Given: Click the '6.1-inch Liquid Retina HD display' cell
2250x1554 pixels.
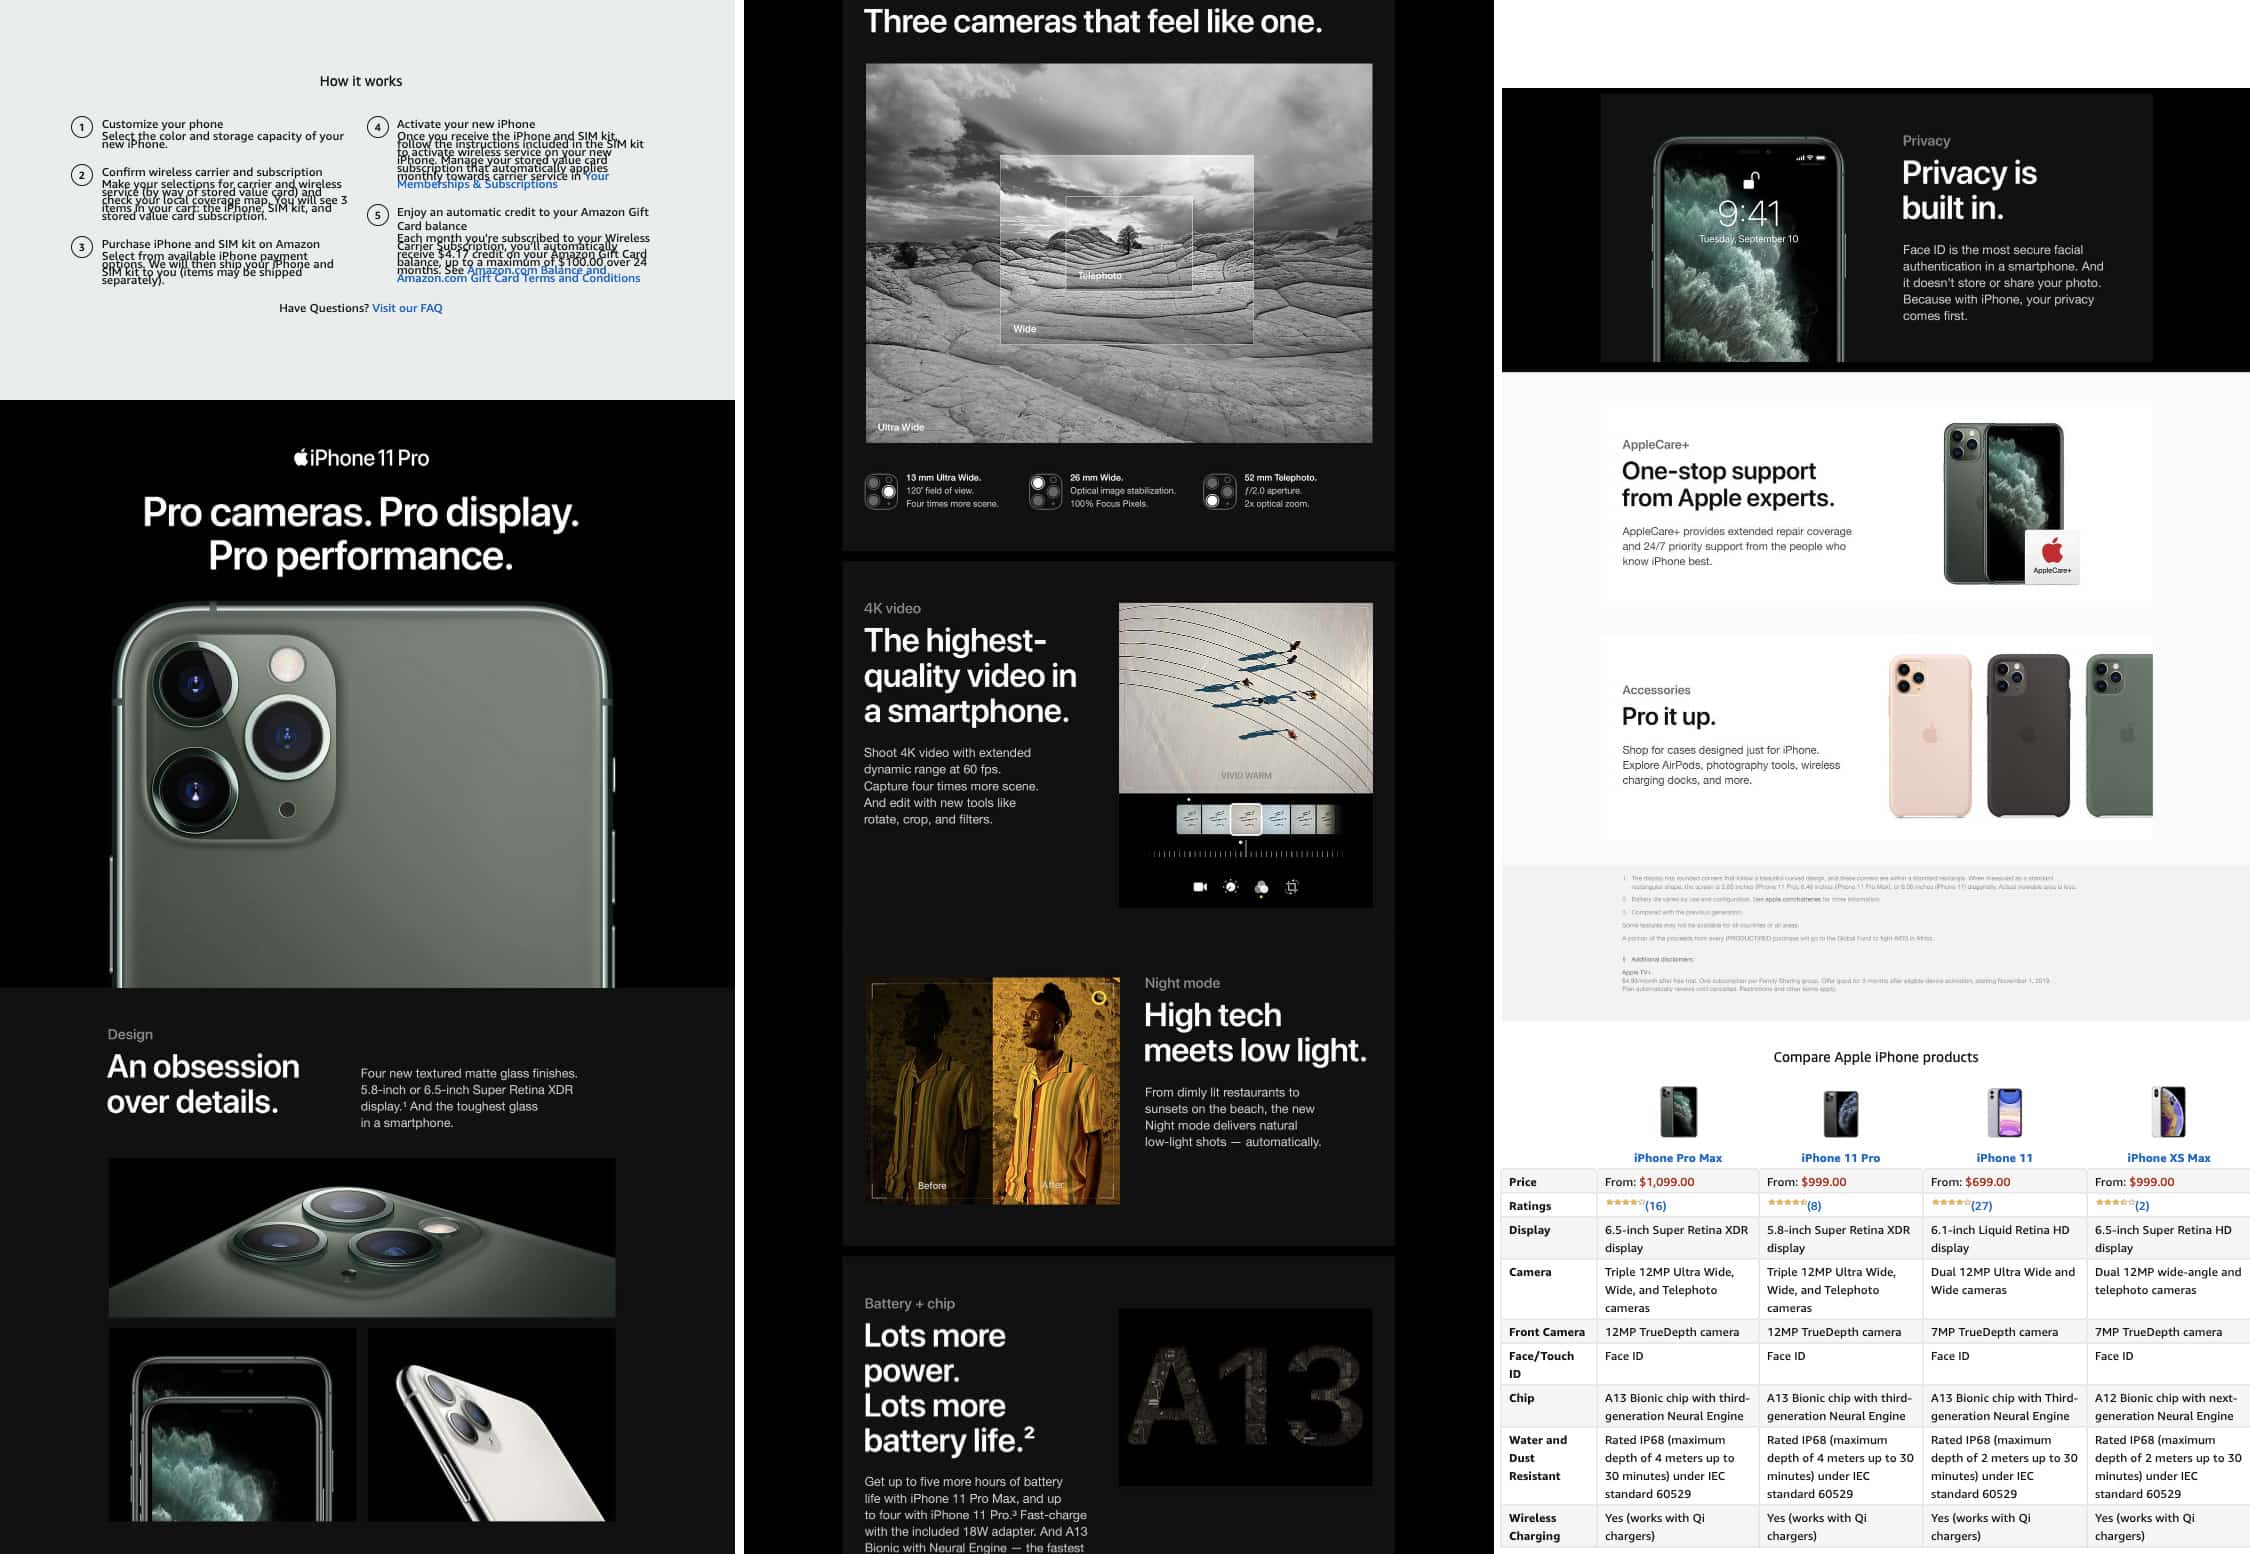Looking at the screenshot, I should tap(2004, 1239).
